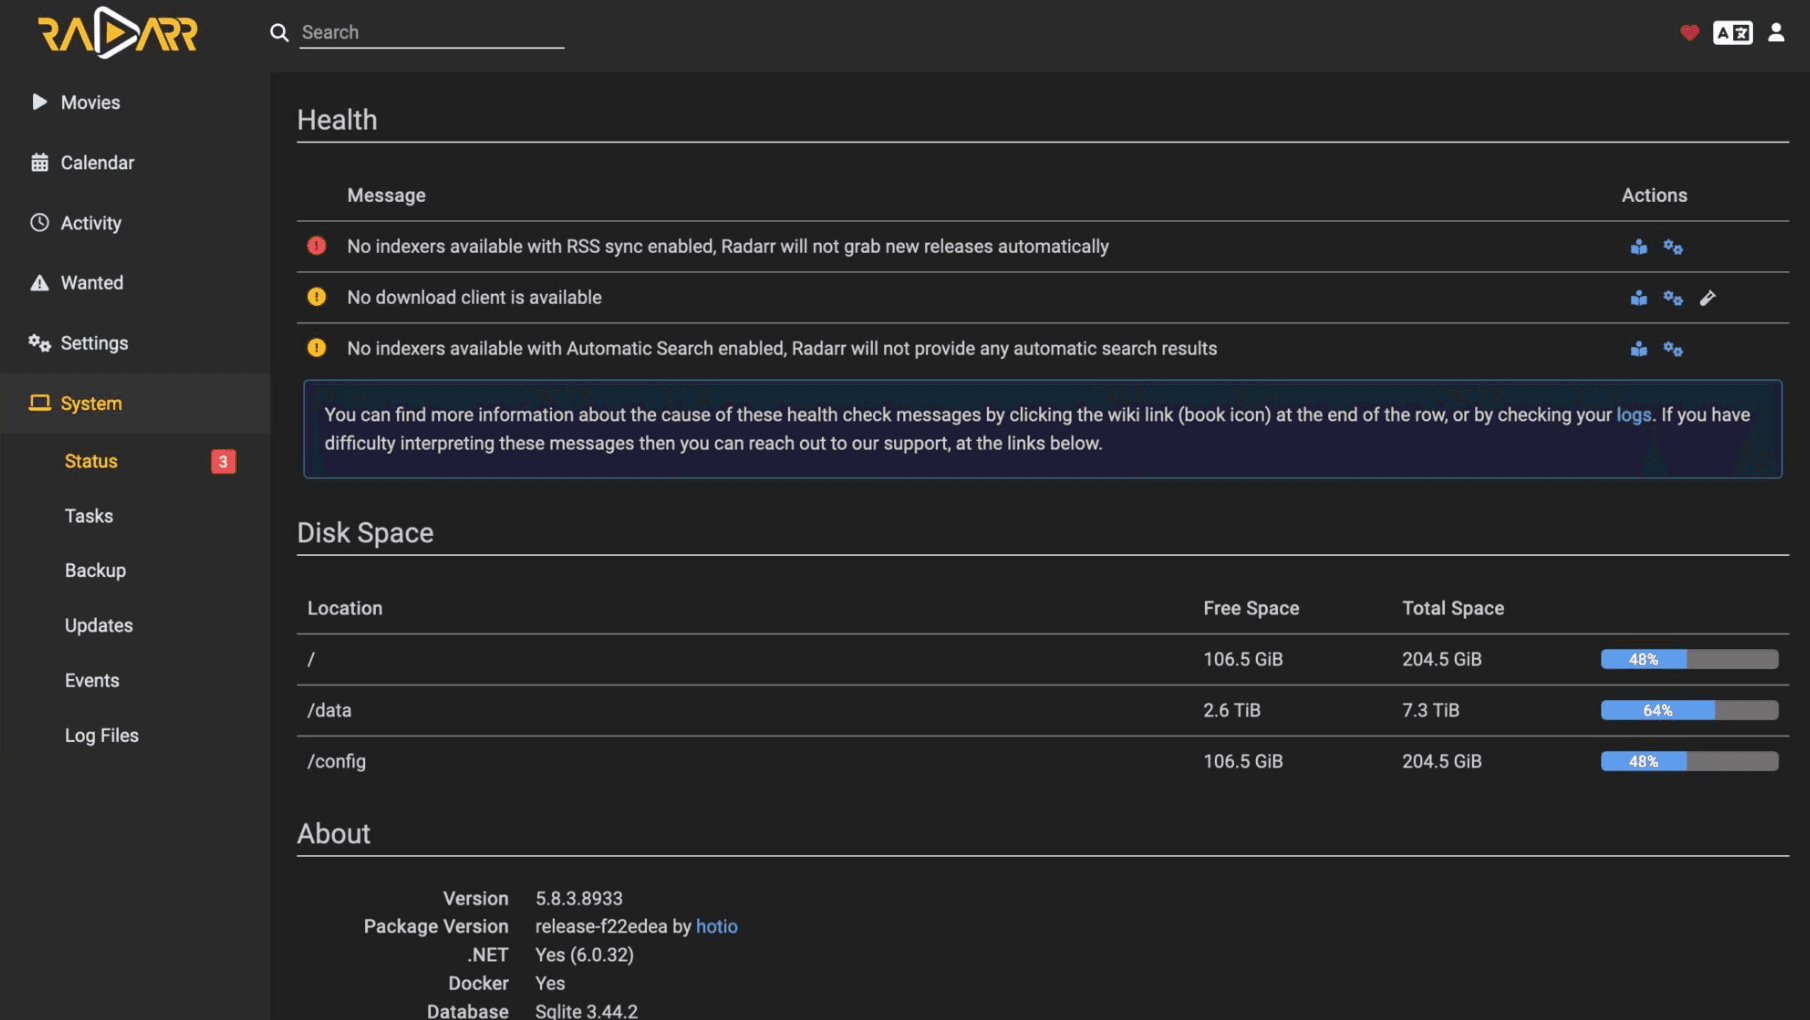Viewport: 1810px width, 1020px height.
Task: Open settings from the 'No download client' warning row
Action: [1675, 297]
